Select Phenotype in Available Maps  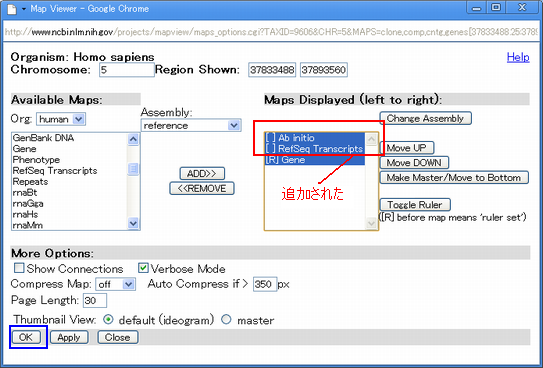(x=69, y=160)
